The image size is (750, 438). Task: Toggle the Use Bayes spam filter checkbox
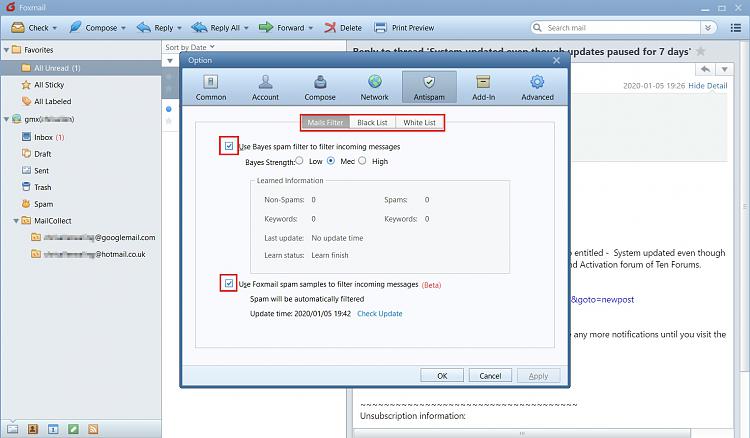tap(229, 146)
